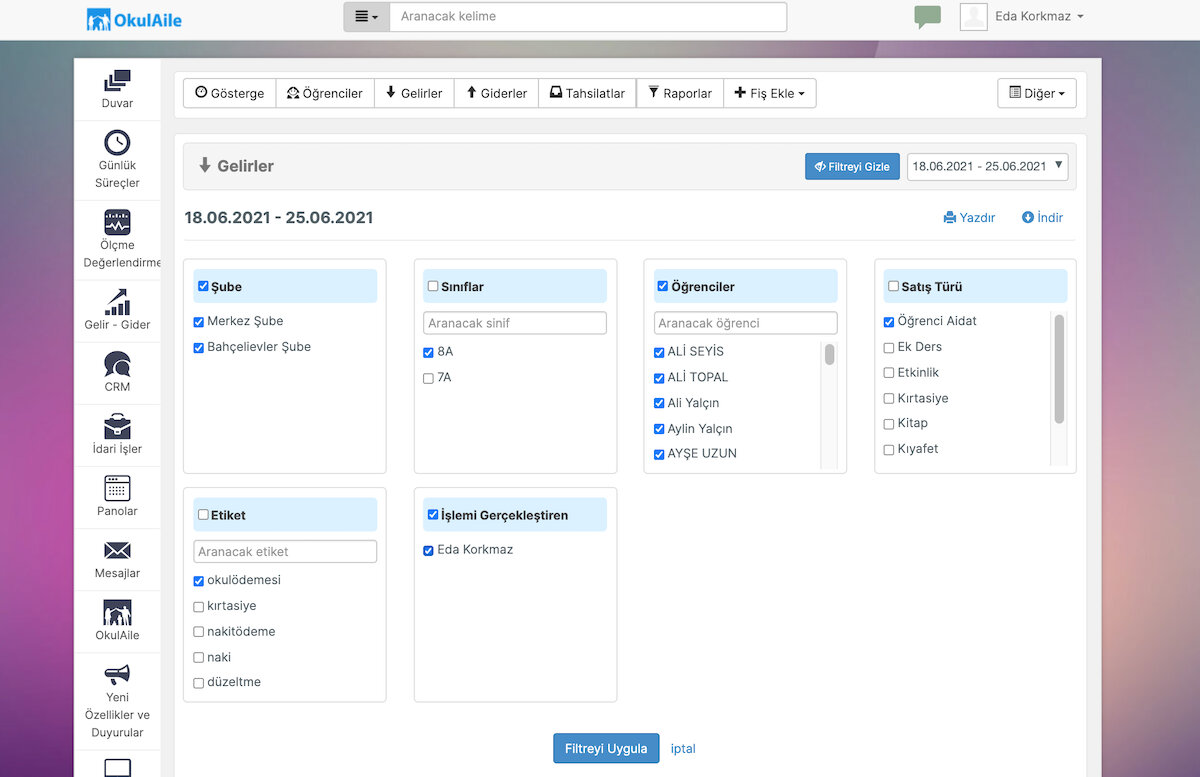This screenshot has height=777, width=1200.
Task: Open İdari İşler briefcase icon
Action: coord(117,426)
